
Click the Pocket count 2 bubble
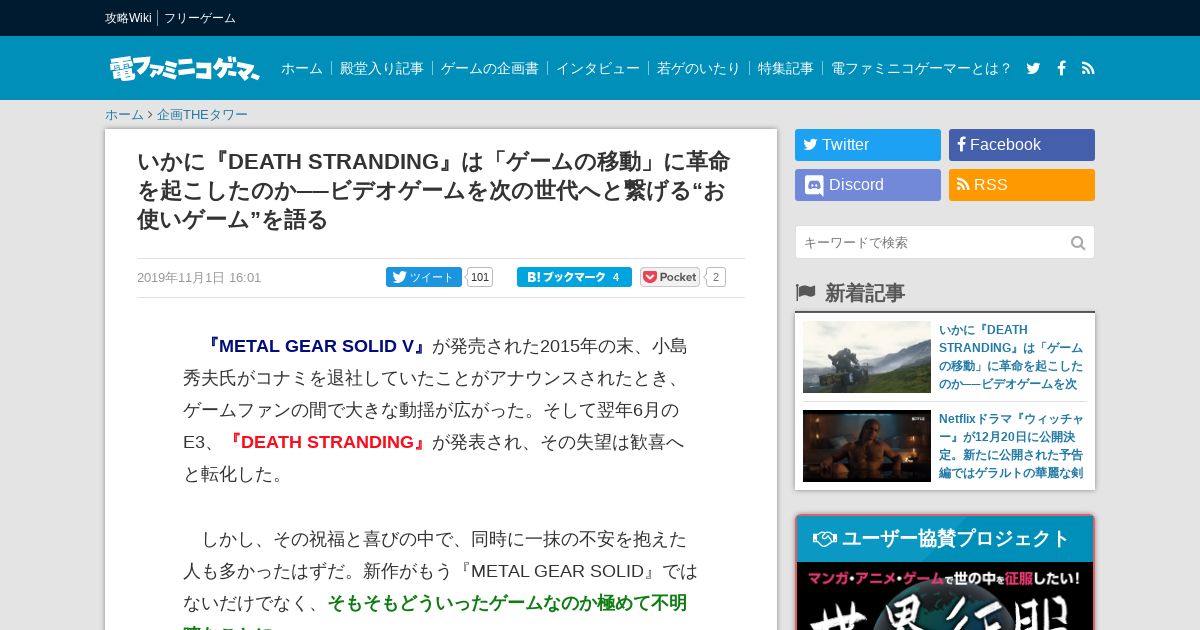pyautogui.click(x=716, y=277)
